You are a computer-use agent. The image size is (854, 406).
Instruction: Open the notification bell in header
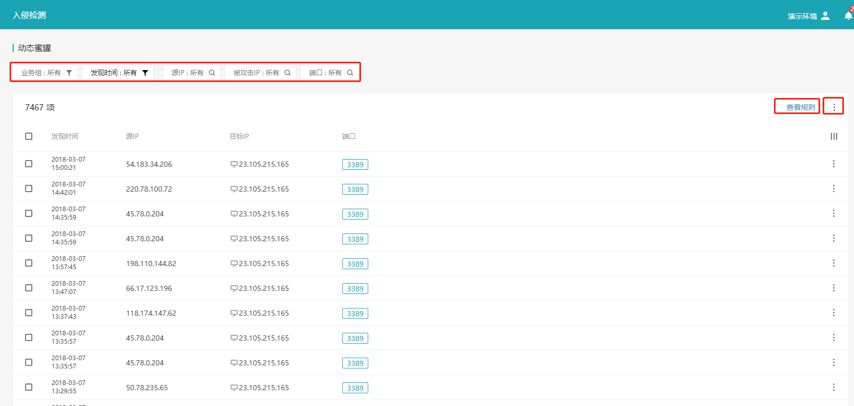coord(843,16)
